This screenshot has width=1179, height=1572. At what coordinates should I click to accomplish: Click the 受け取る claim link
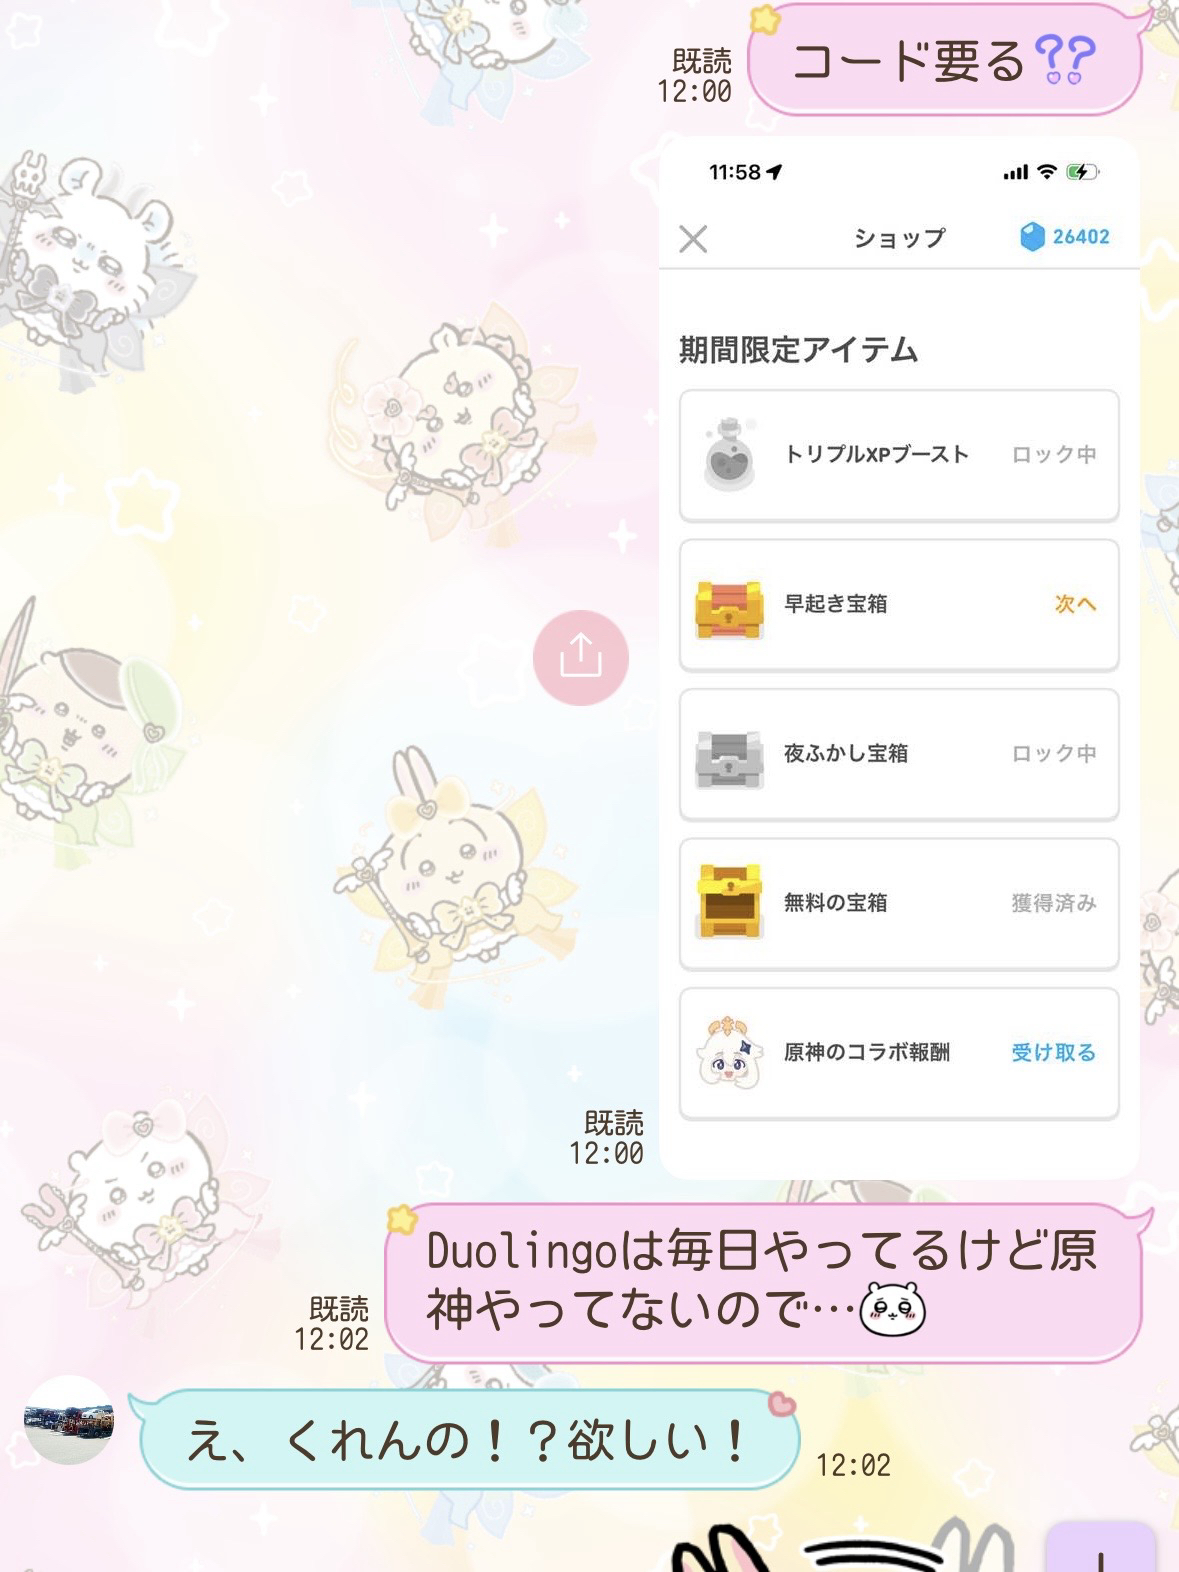(1053, 1052)
